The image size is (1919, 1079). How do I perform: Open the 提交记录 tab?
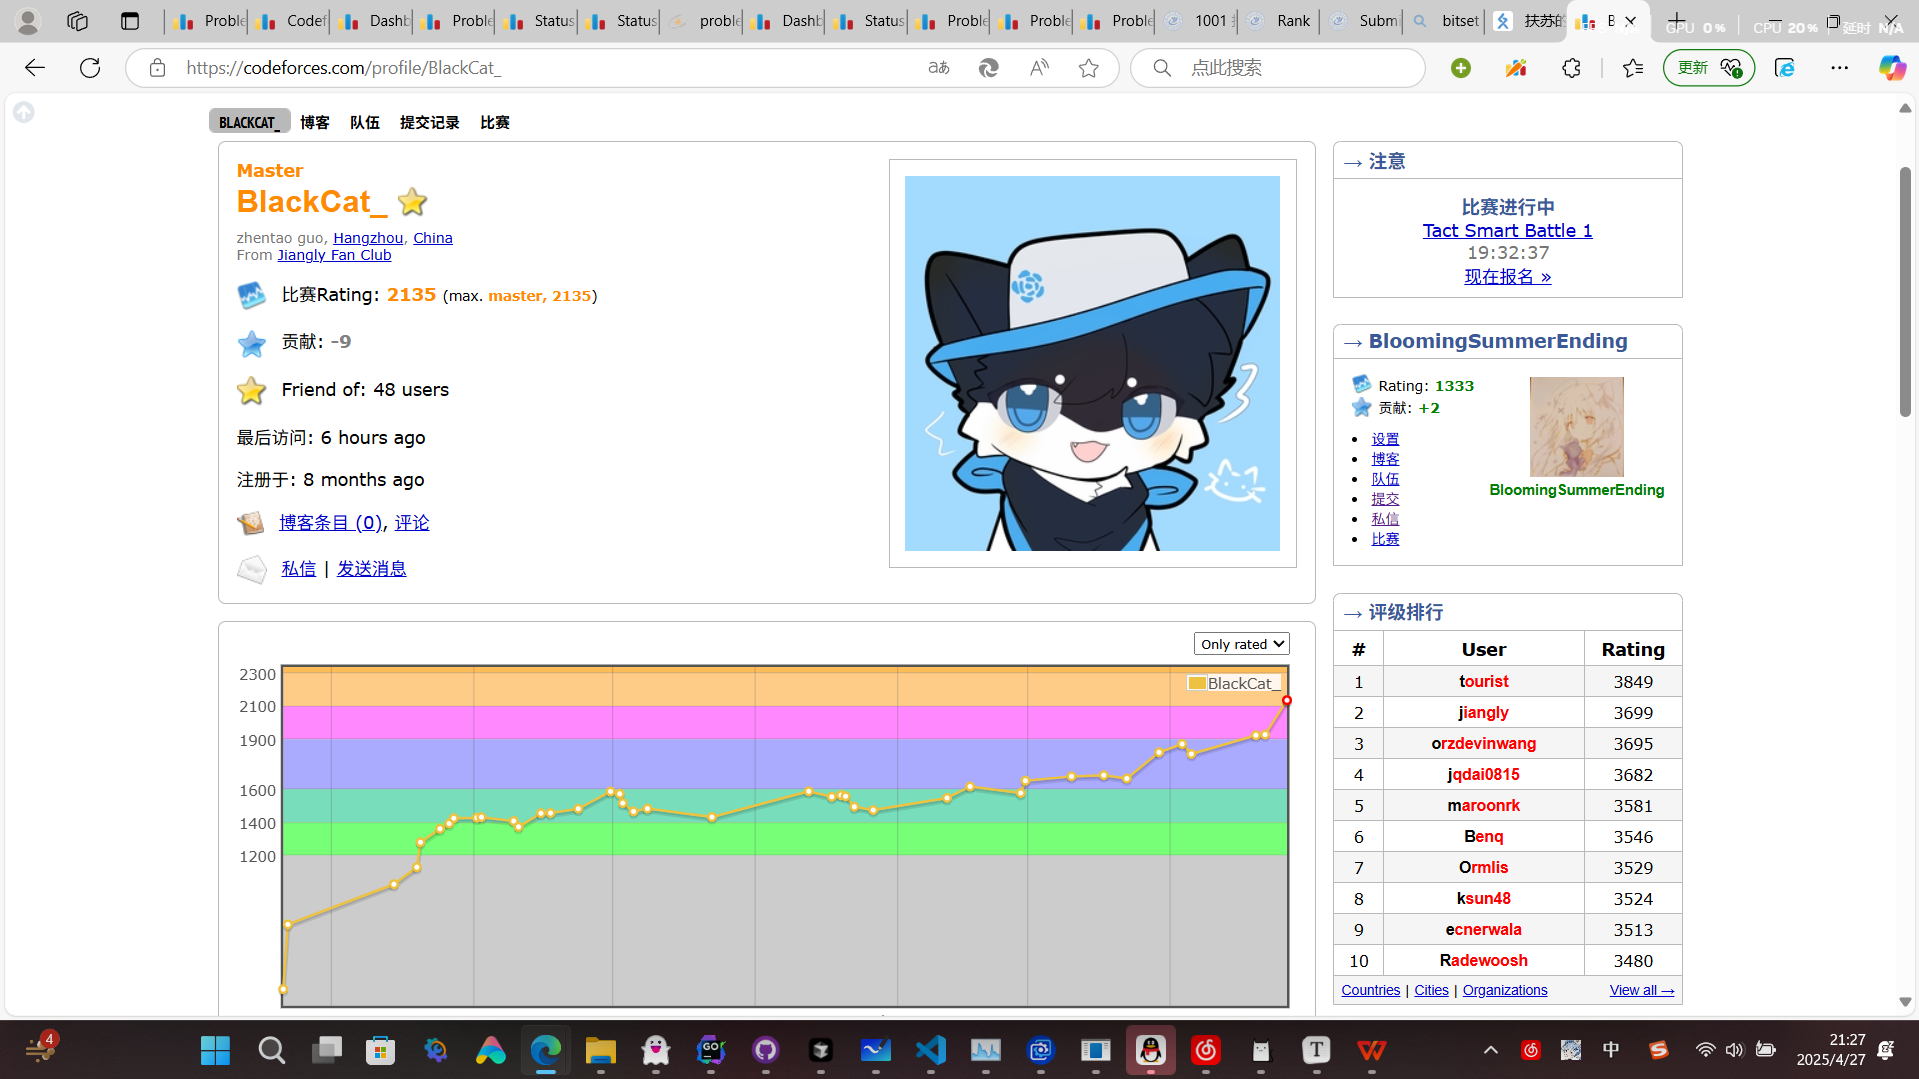(x=430, y=122)
